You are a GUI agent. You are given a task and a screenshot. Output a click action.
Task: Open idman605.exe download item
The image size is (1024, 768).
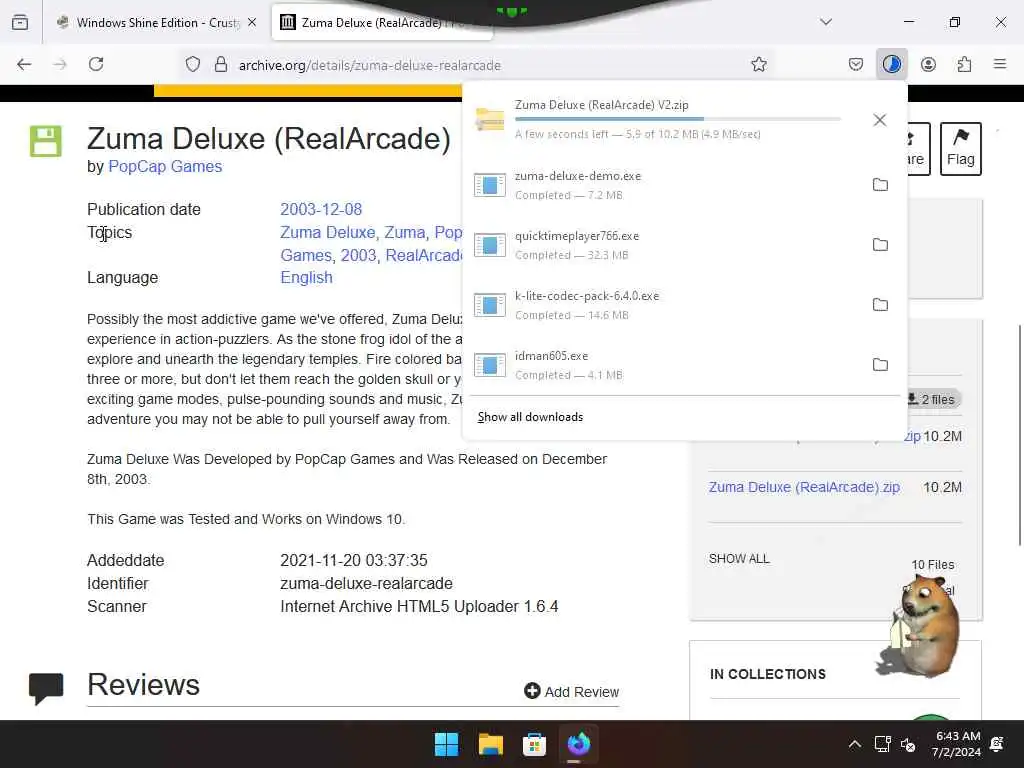663,365
